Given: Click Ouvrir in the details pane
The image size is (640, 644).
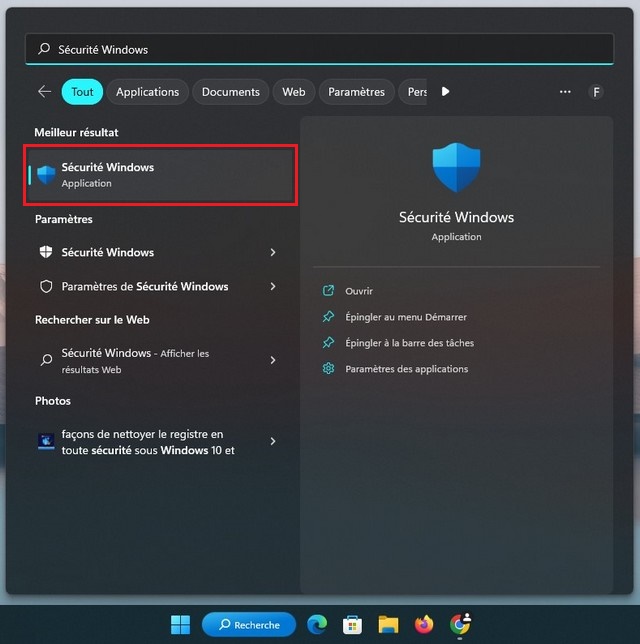Looking at the screenshot, I should [x=359, y=291].
